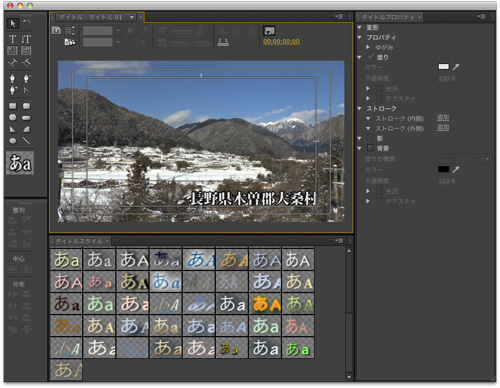Screen dimensions: 500x388
Task: Click the 00:00:00:00 timecode
Action: coord(281,42)
